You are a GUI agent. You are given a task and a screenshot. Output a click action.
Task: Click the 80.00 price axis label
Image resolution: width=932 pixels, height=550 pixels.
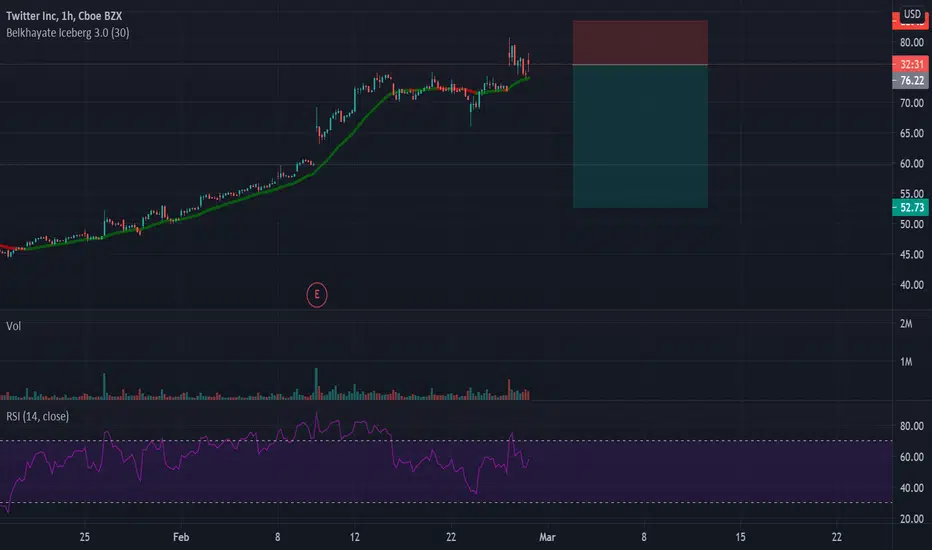[912, 42]
